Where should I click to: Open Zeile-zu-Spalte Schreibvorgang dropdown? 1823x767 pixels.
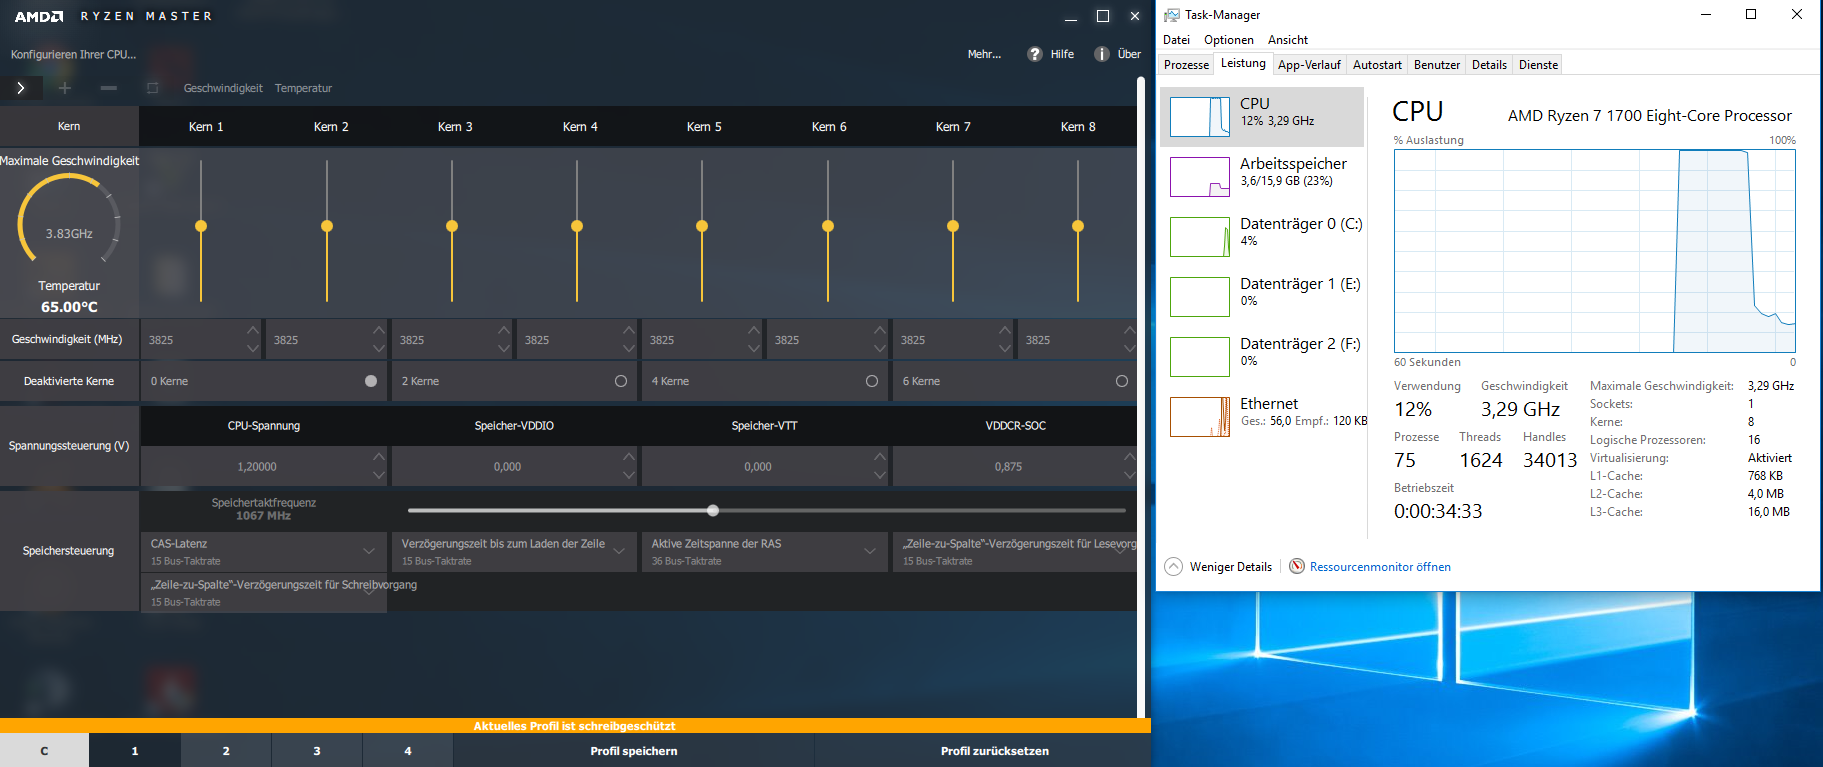point(264,593)
